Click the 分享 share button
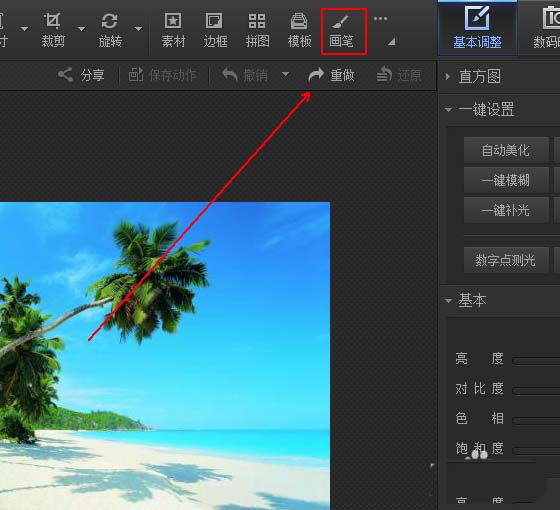 point(81,75)
